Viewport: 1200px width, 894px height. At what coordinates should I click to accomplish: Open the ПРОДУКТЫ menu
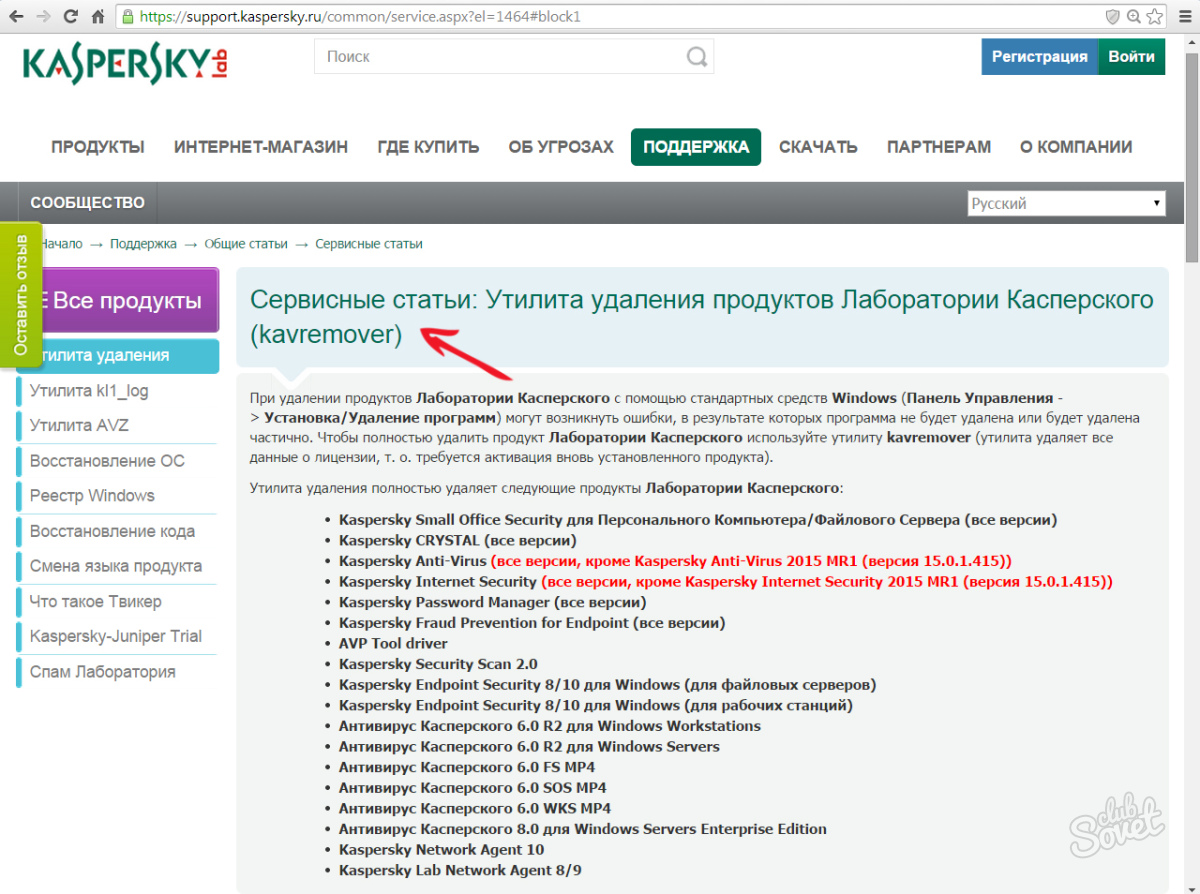coord(98,147)
